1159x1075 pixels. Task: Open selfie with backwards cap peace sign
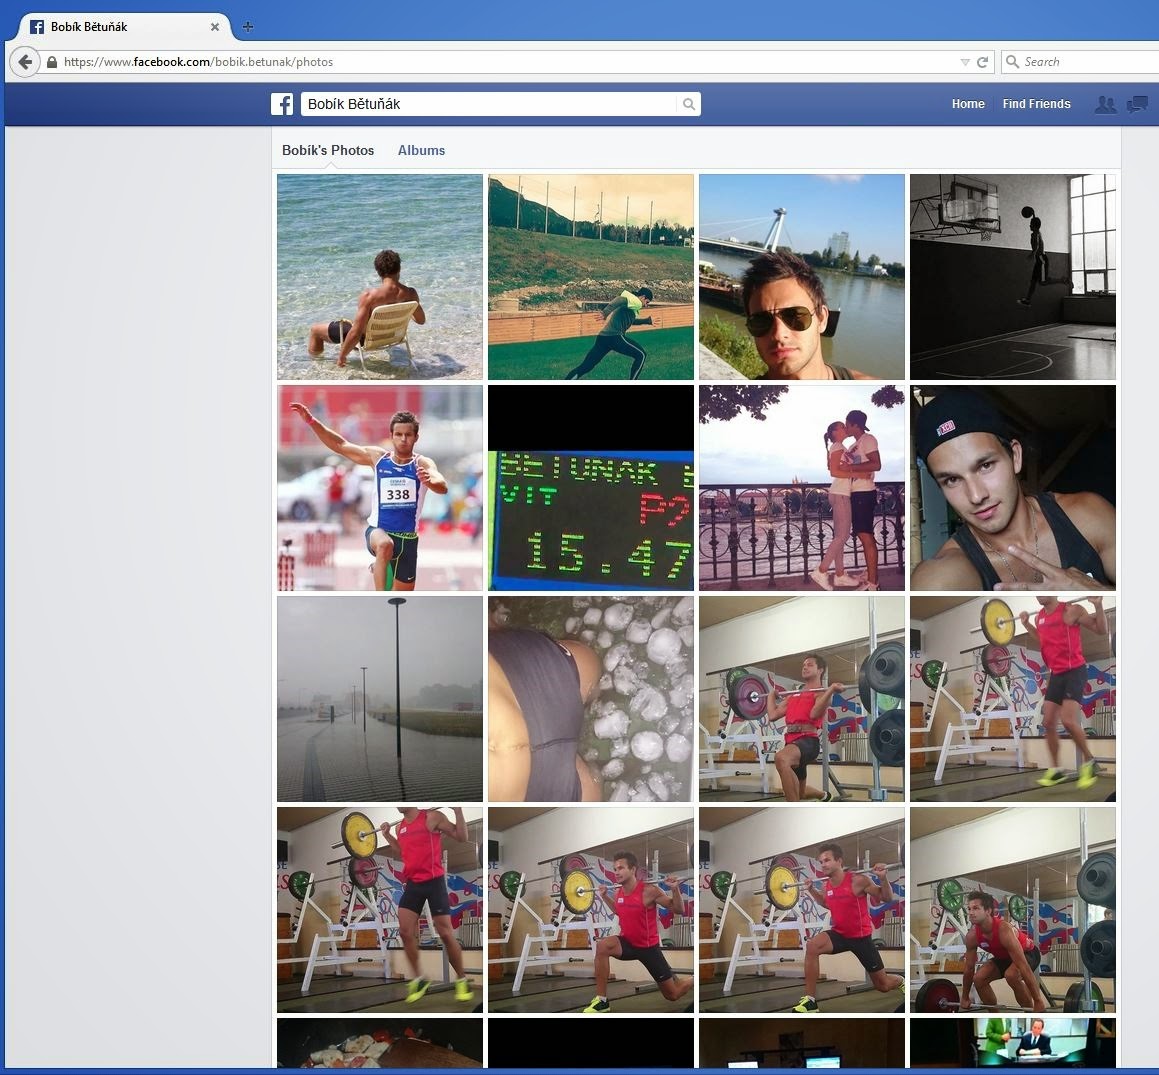[1013, 488]
